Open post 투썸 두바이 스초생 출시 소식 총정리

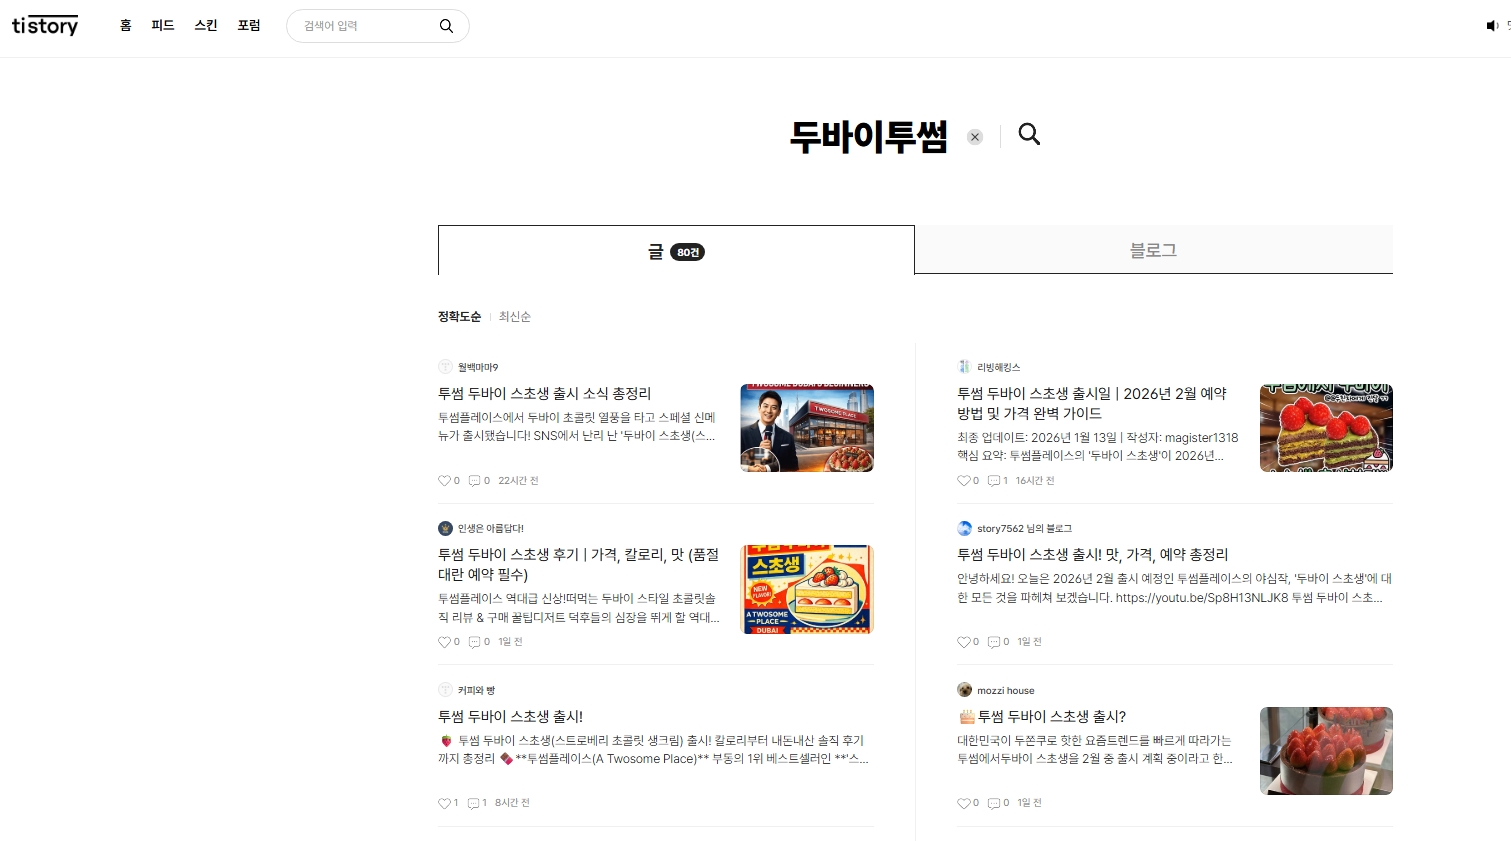tap(544, 394)
